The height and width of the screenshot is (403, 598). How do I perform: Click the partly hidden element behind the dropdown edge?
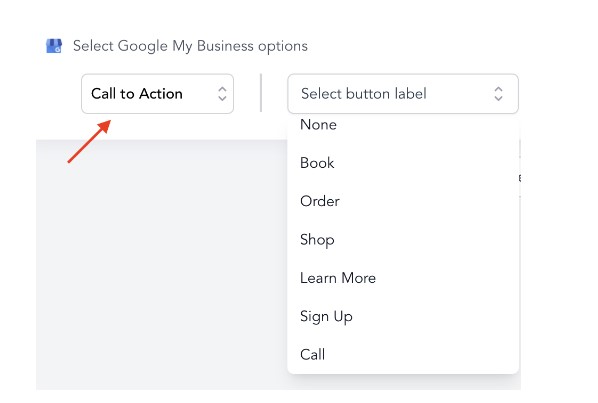click(520, 178)
